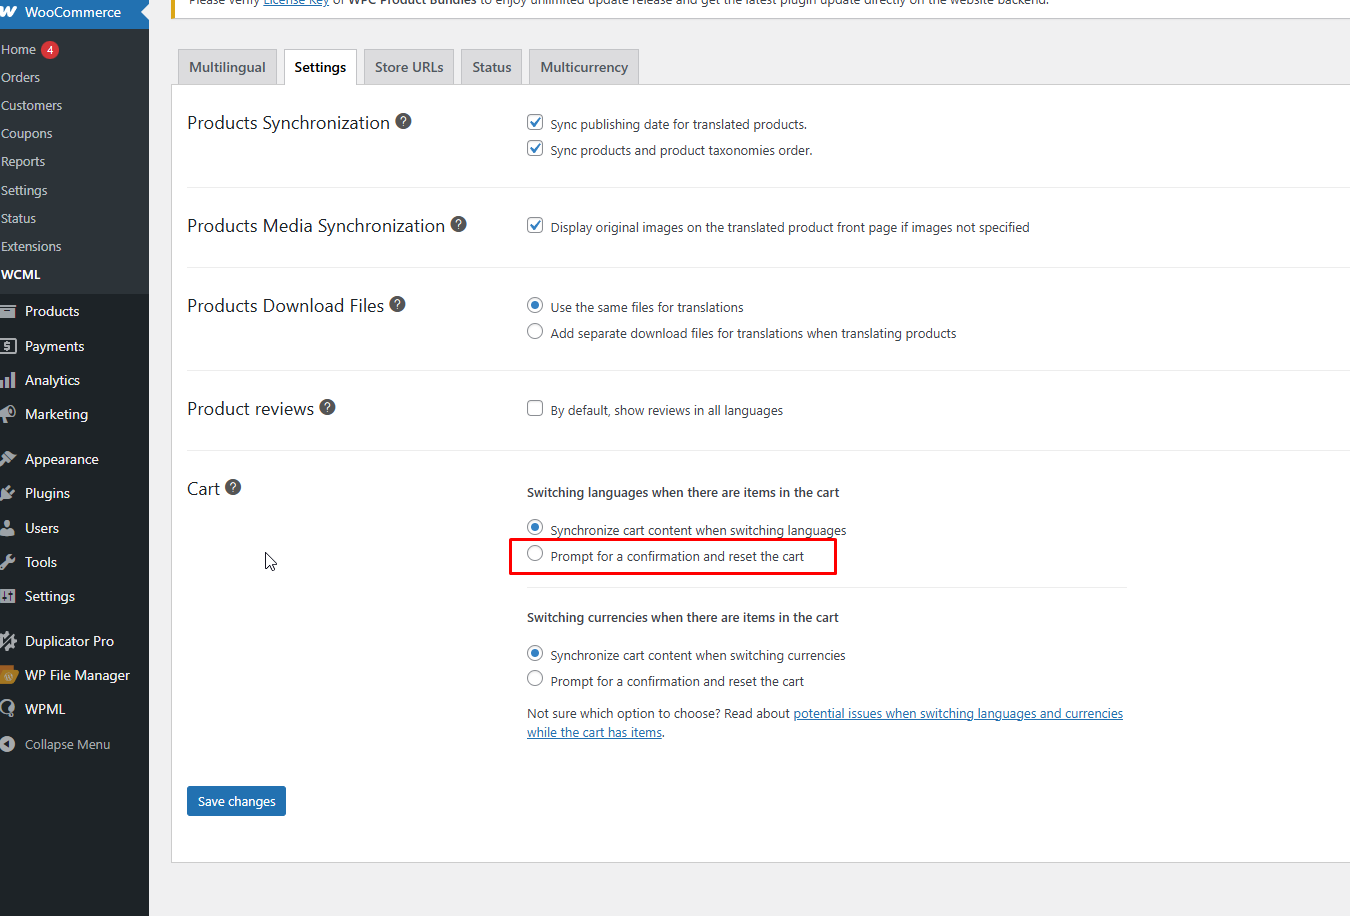Image resolution: width=1350 pixels, height=916 pixels.
Task: Click Products Media Synchronization heading text
Action: click(316, 225)
